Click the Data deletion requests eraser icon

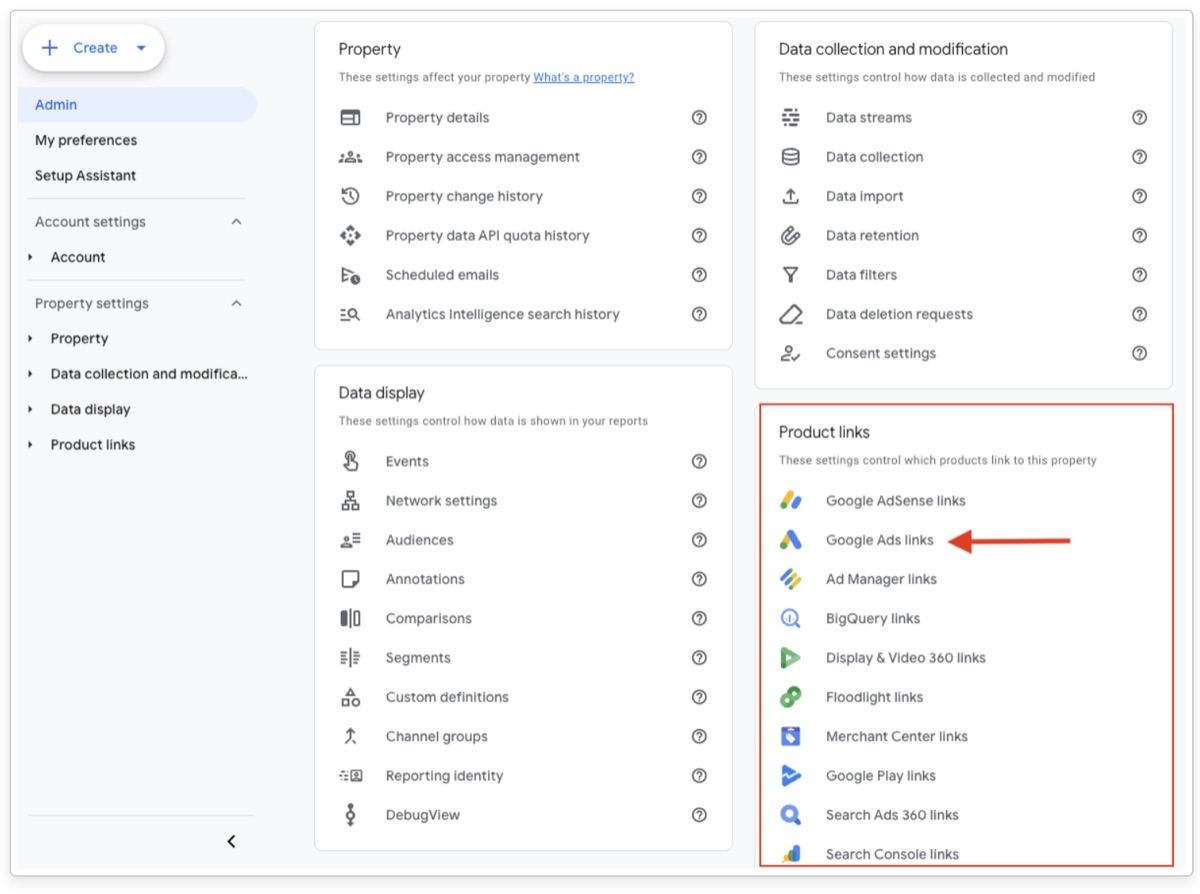tap(791, 314)
